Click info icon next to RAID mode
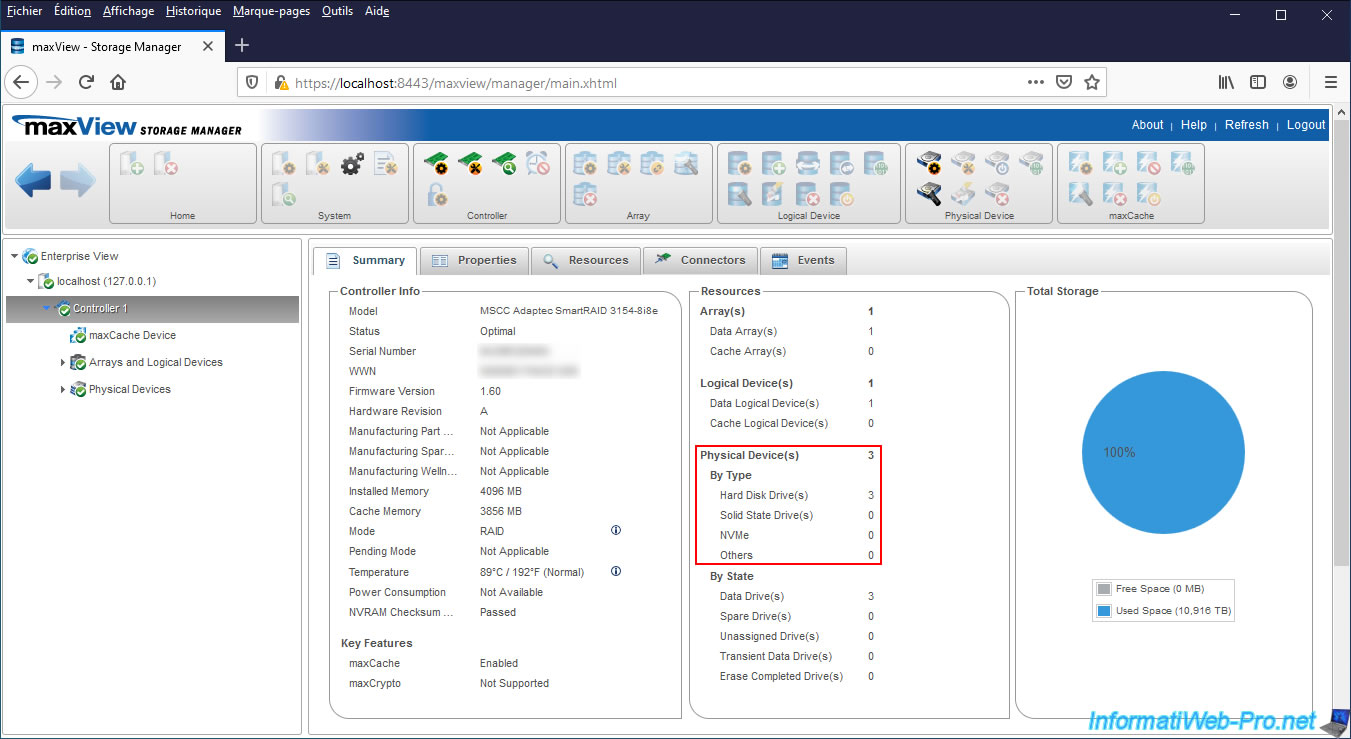1351x739 pixels. tap(616, 531)
